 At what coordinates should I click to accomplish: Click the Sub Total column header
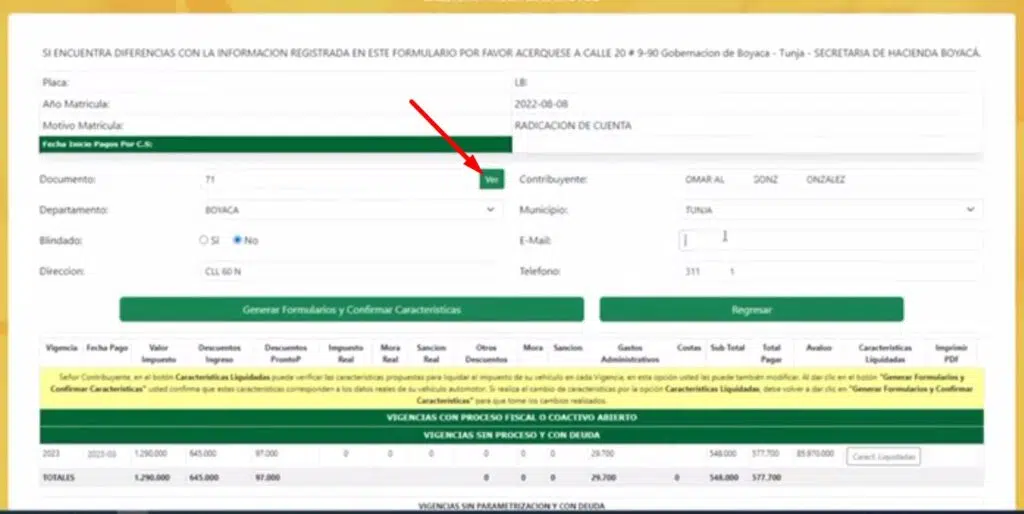click(x=728, y=348)
